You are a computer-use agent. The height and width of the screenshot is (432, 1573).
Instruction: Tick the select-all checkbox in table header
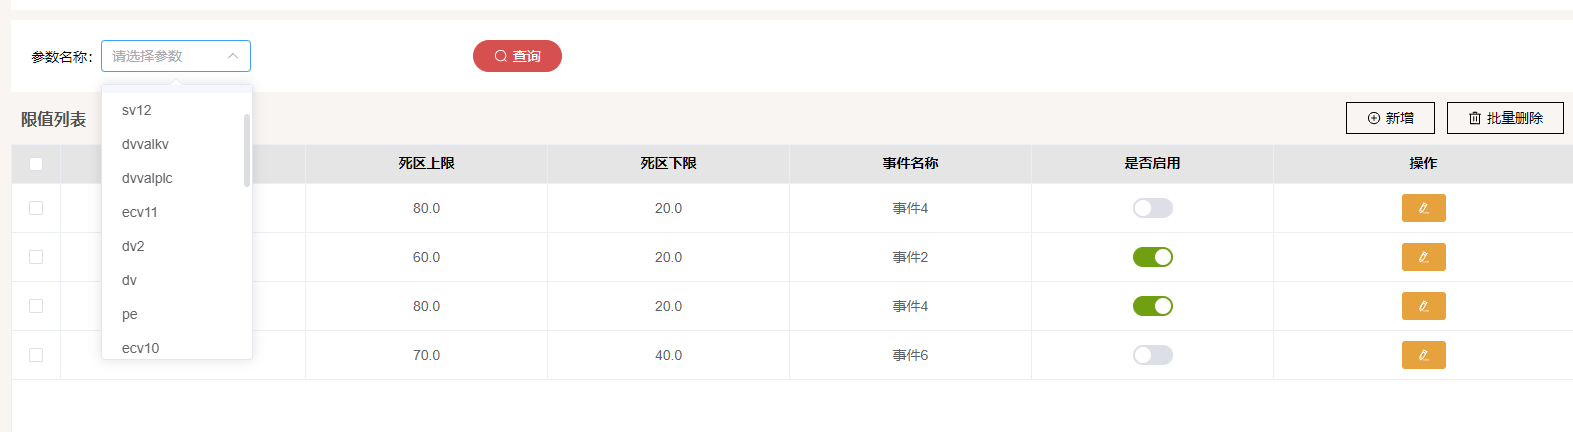pyautogui.click(x=36, y=164)
